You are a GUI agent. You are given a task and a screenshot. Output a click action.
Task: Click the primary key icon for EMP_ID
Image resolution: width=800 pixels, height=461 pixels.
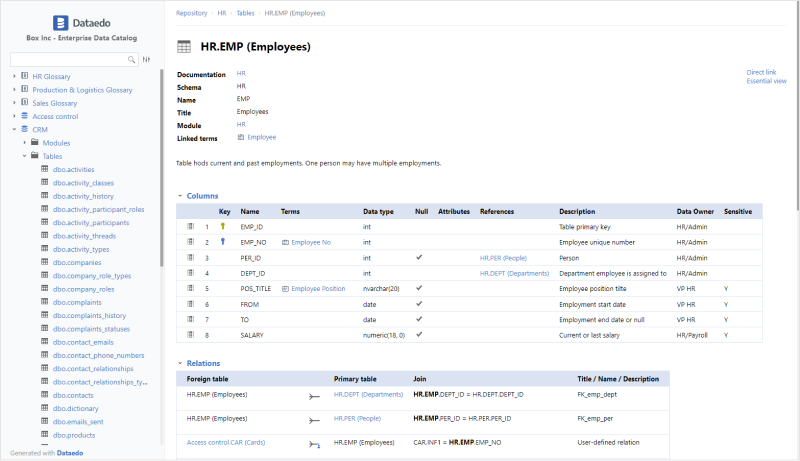click(x=223, y=227)
